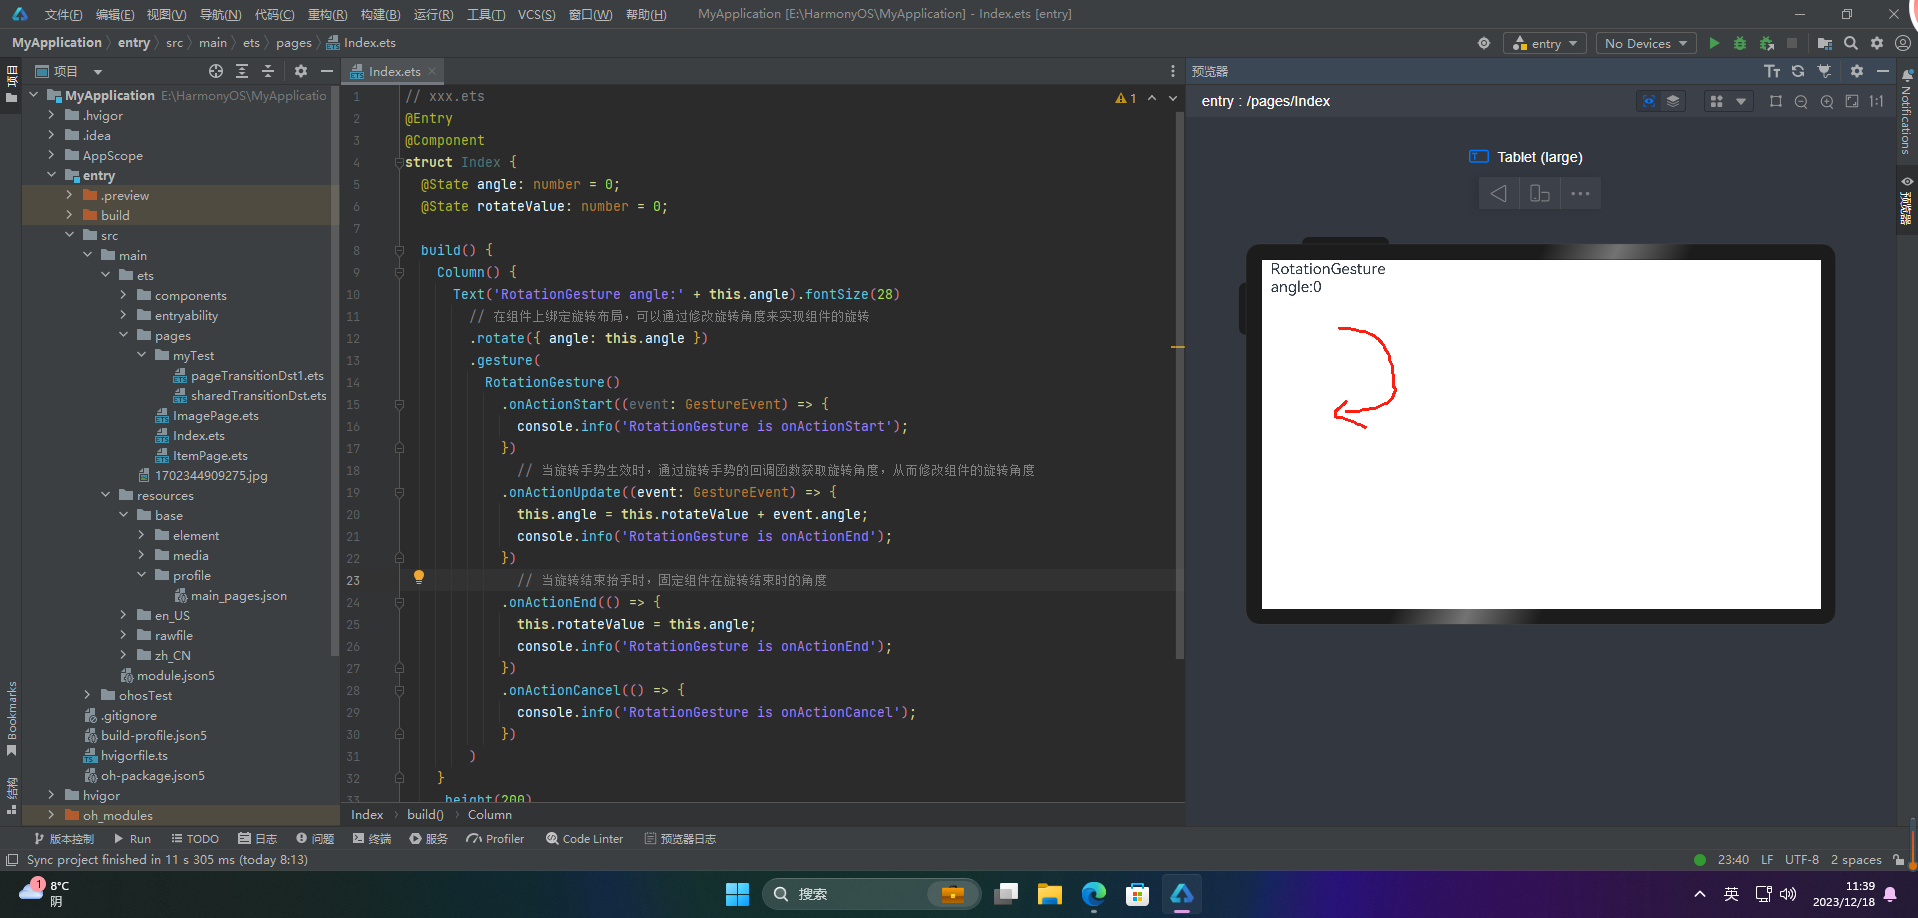Fit the preview to the window
1918x918 pixels.
[x=1852, y=101]
